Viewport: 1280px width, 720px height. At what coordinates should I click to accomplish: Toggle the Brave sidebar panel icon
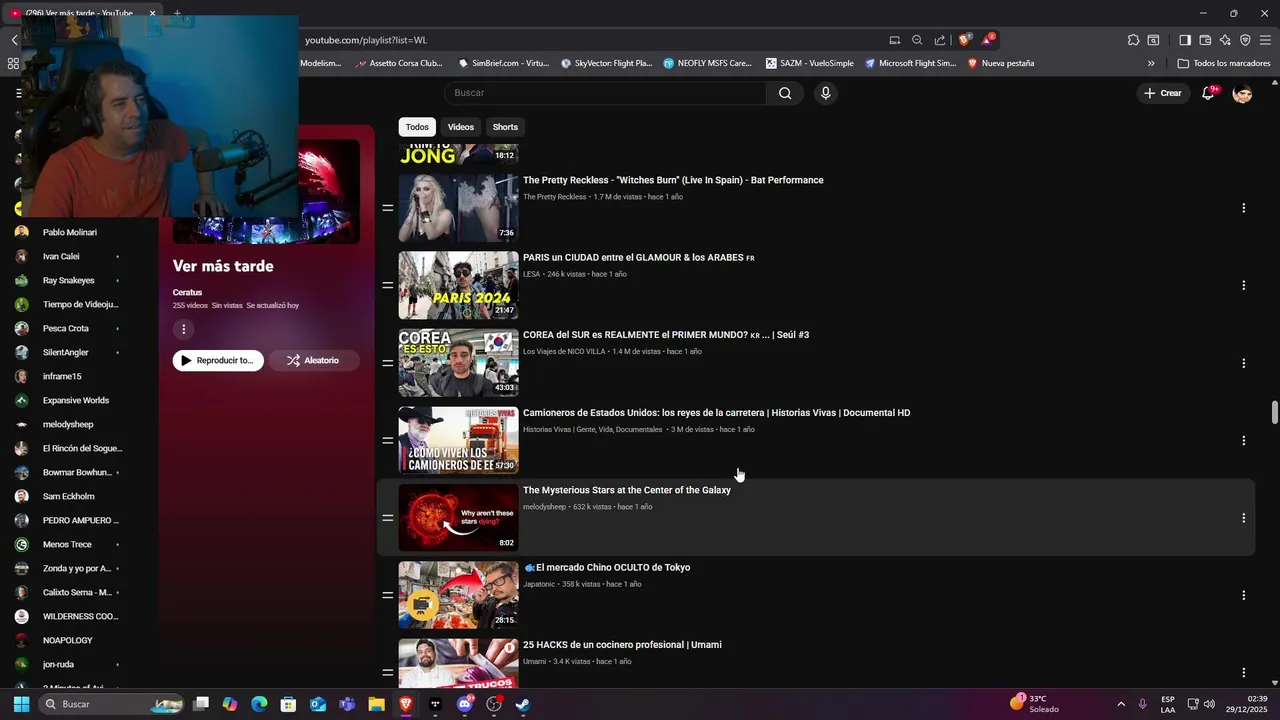(x=1185, y=40)
